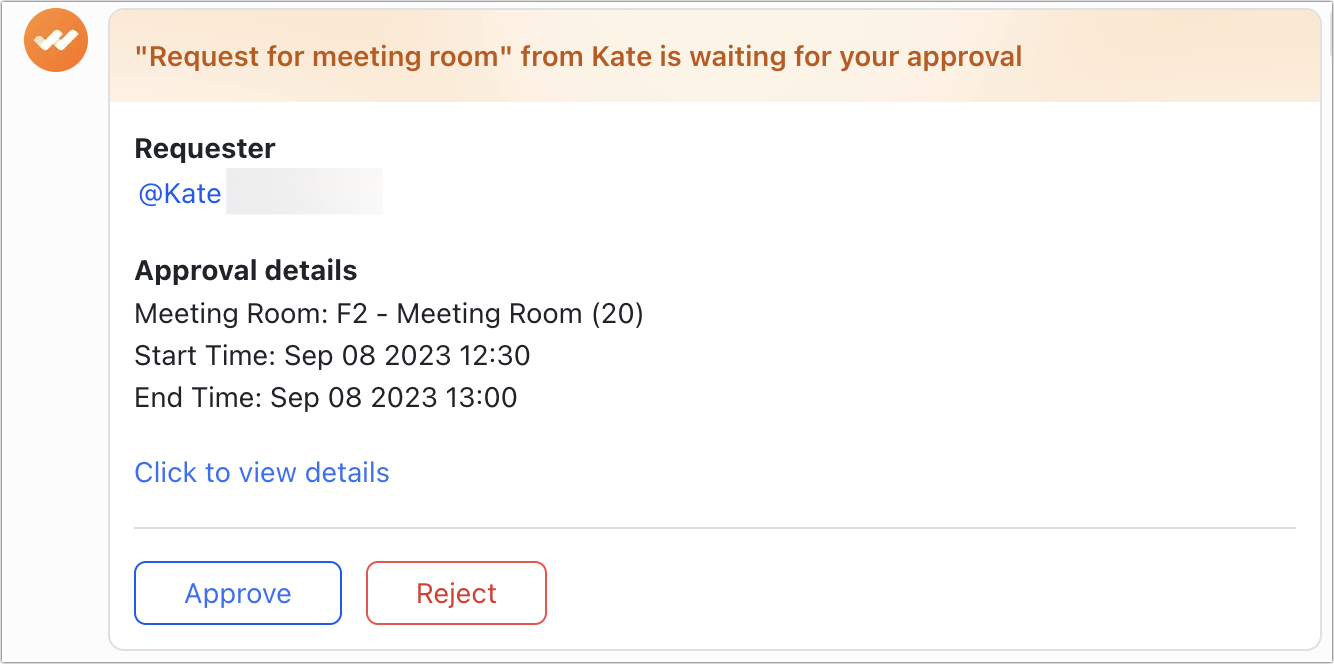Click the Requester section label
1334x664 pixels.
pos(204,148)
